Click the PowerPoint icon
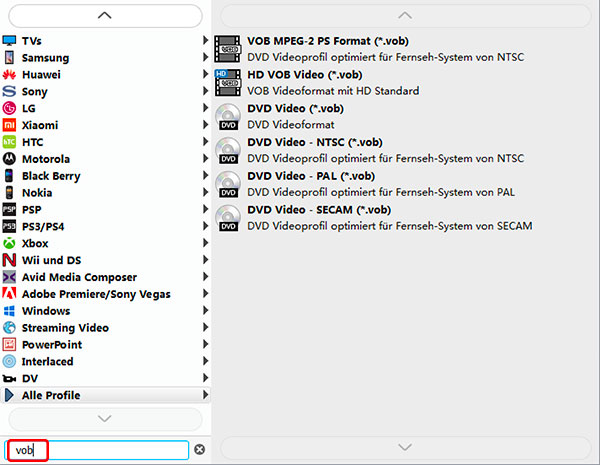Image resolution: width=600 pixels, height=465 pixels. point(9,344)
